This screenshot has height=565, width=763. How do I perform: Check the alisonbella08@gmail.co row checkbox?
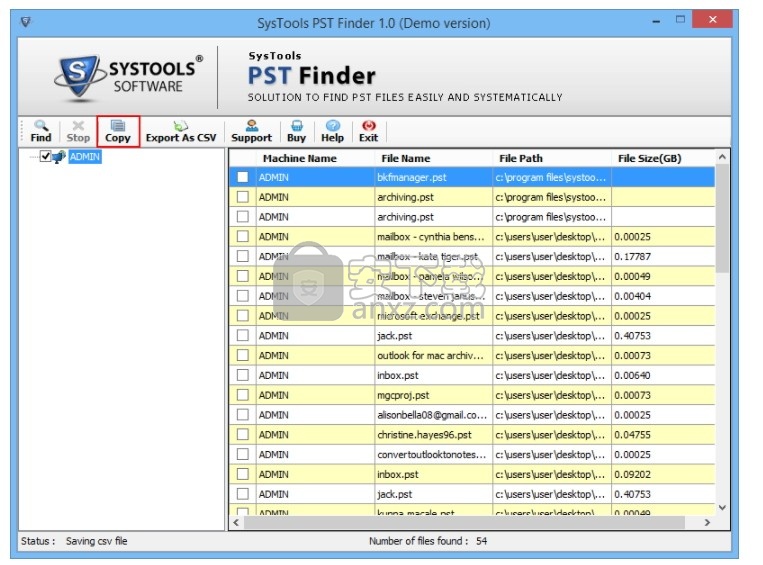point(242,415)
